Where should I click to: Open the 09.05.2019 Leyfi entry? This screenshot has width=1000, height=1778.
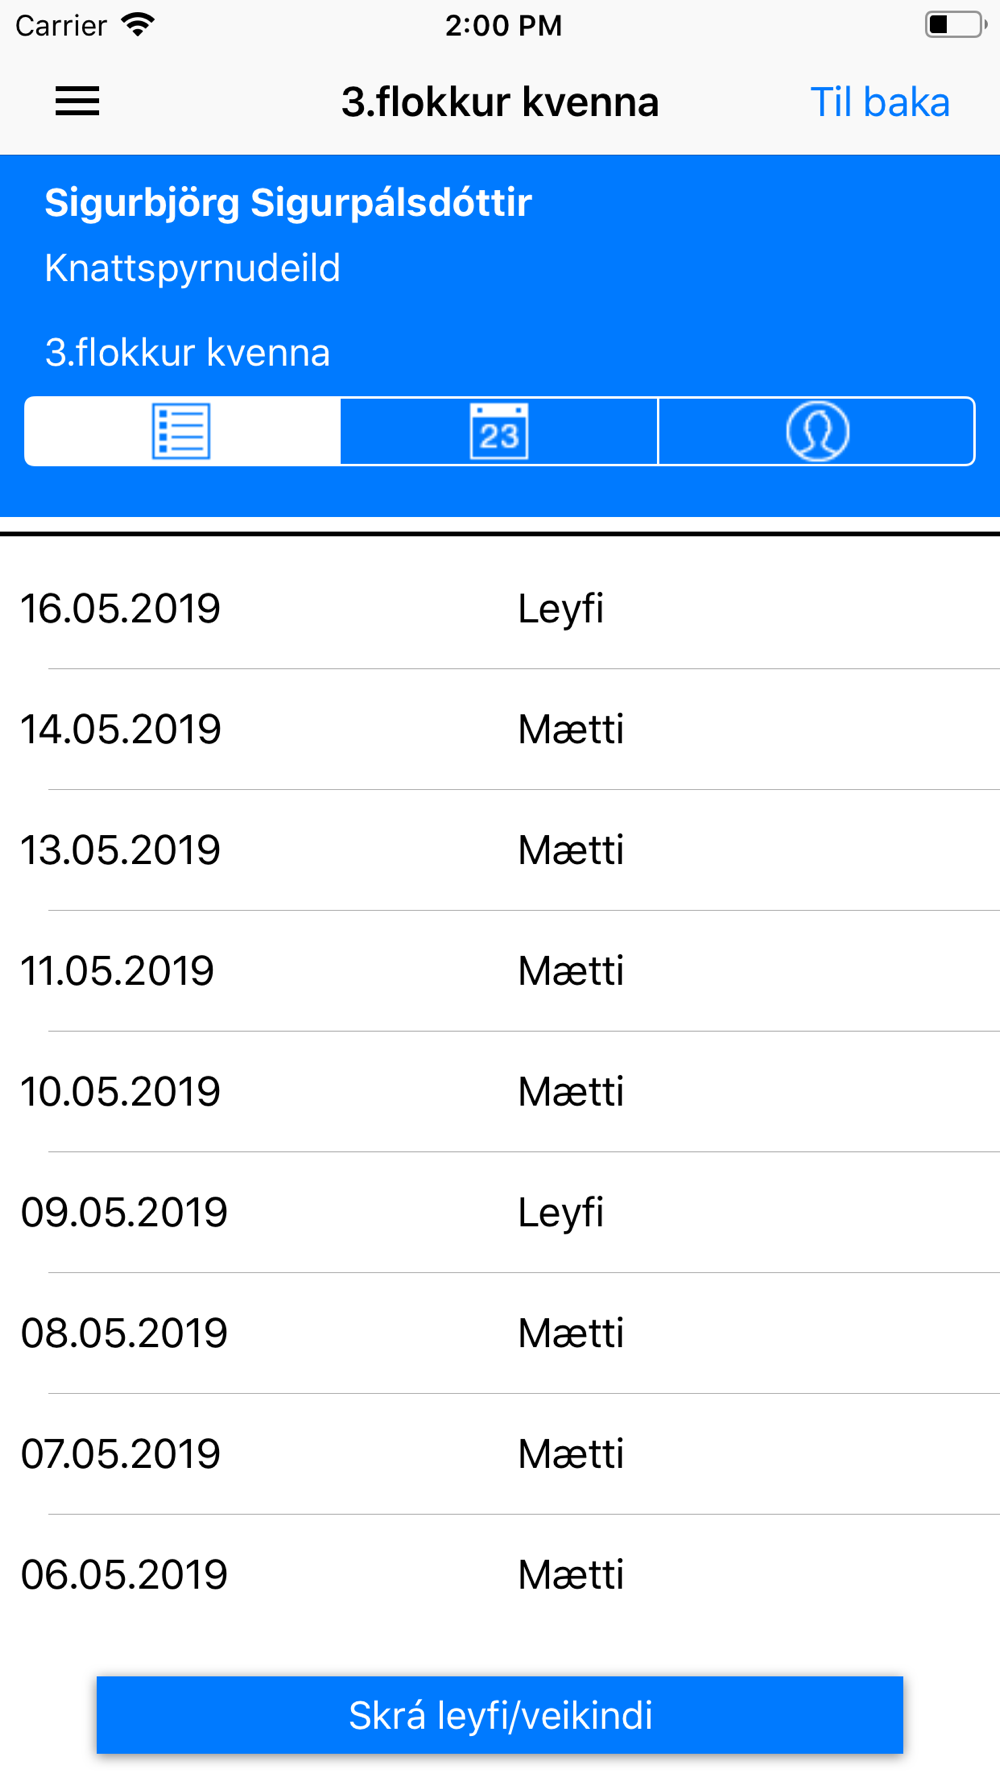tap(500, 1213)
